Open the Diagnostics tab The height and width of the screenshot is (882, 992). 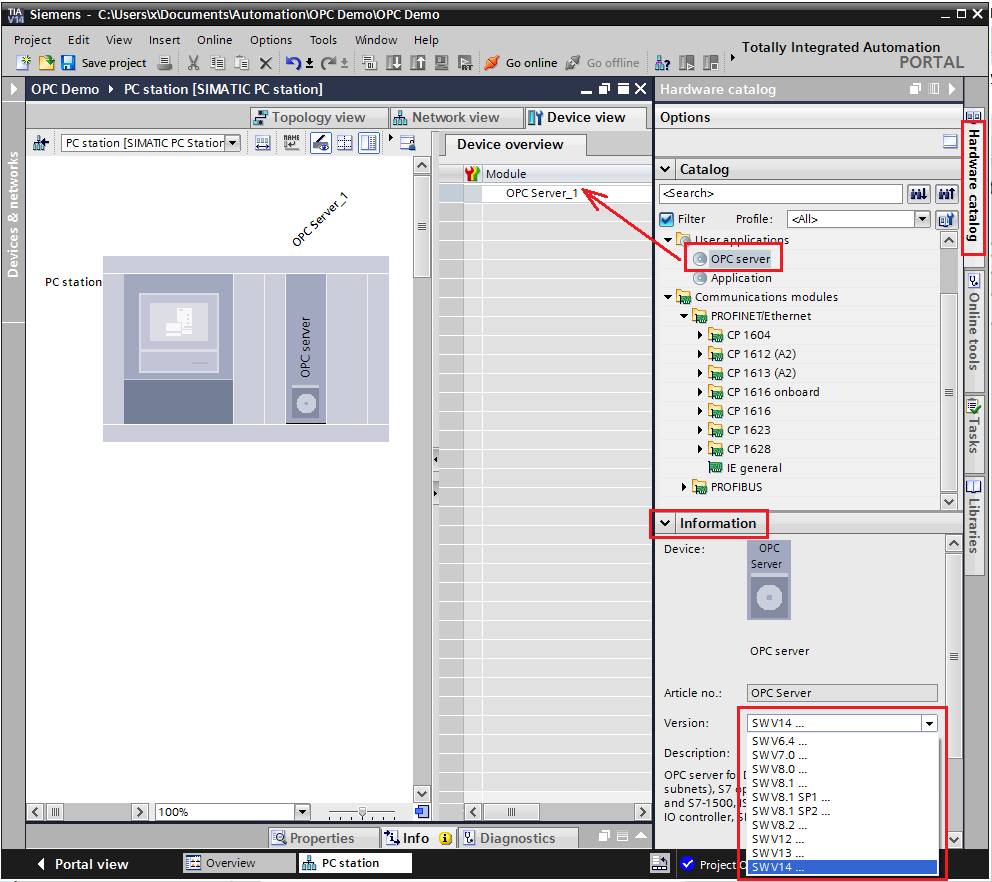pos(518,838)
